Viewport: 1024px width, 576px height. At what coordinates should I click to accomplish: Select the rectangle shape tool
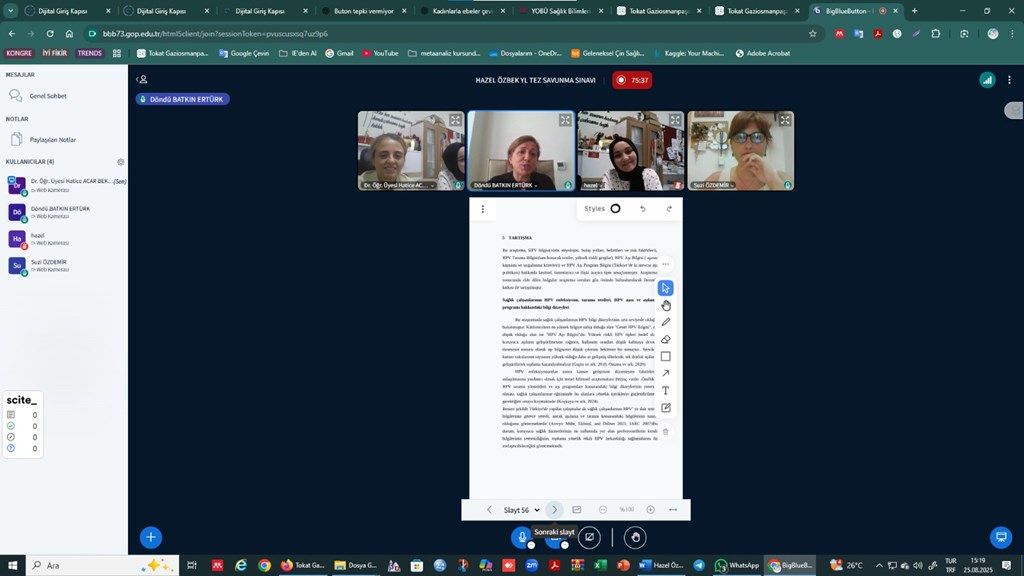[x=666, y=356]
